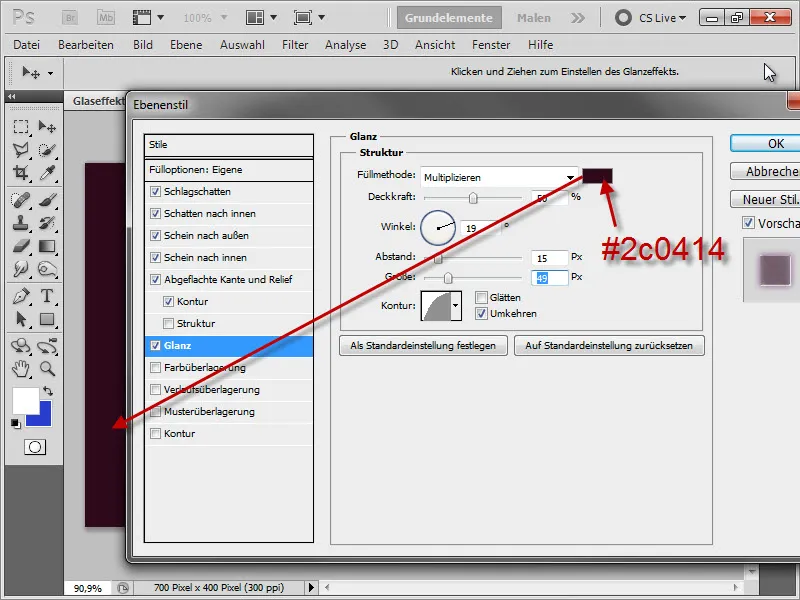The image size is (800, 600).
Task: Click Als Standardeinstellung festlegen button
Action: pos(423,345)
